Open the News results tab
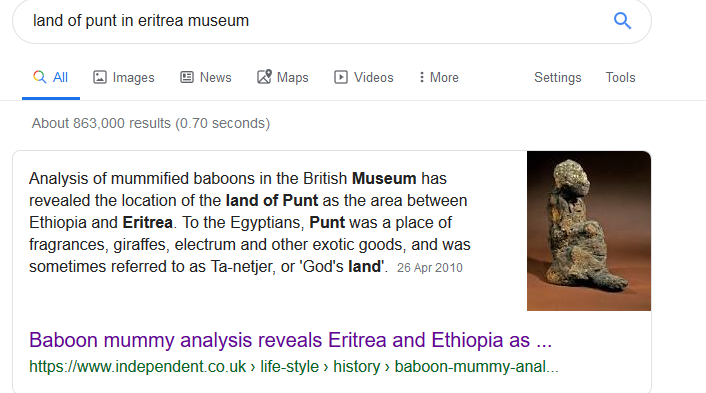 tap(216, 77)
